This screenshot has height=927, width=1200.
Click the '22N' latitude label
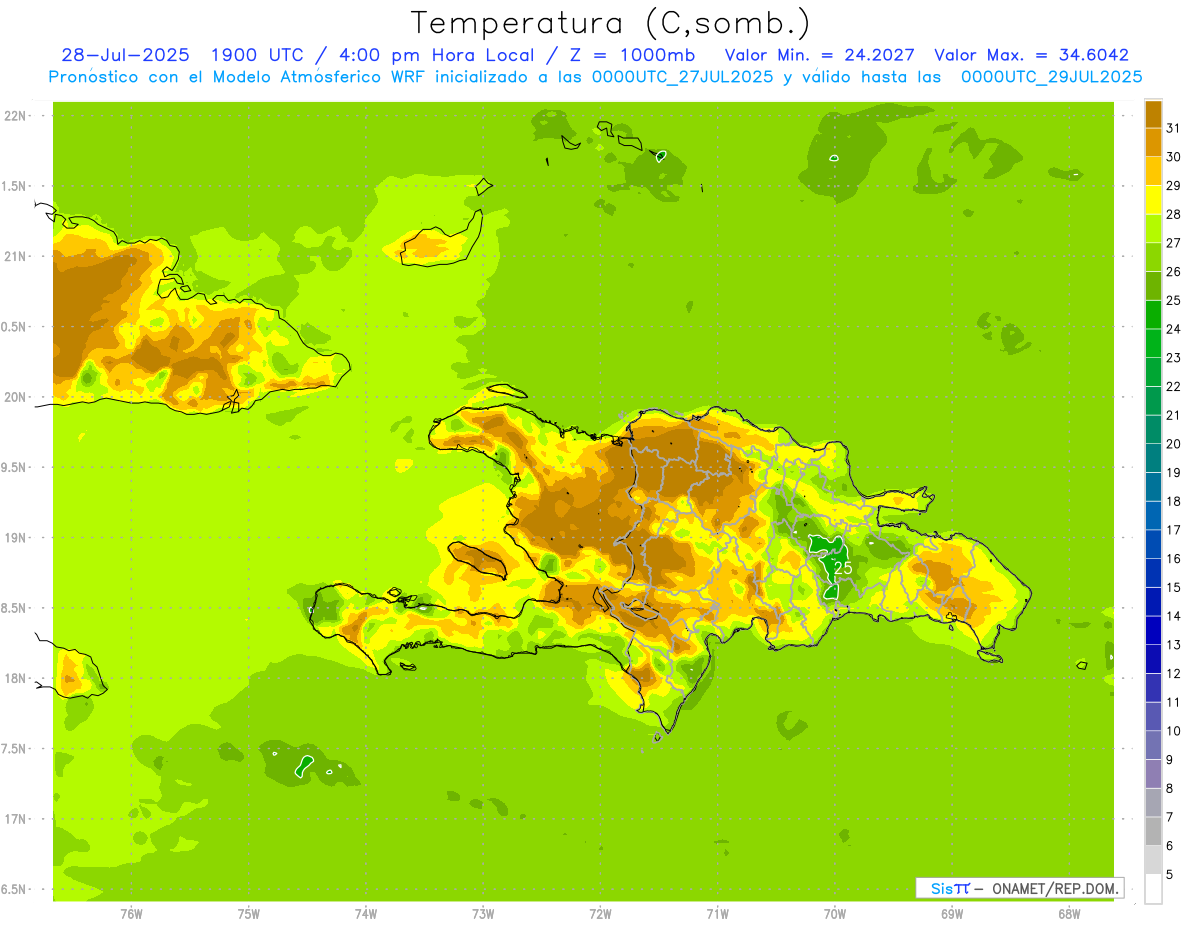click(x=16, y=116)
